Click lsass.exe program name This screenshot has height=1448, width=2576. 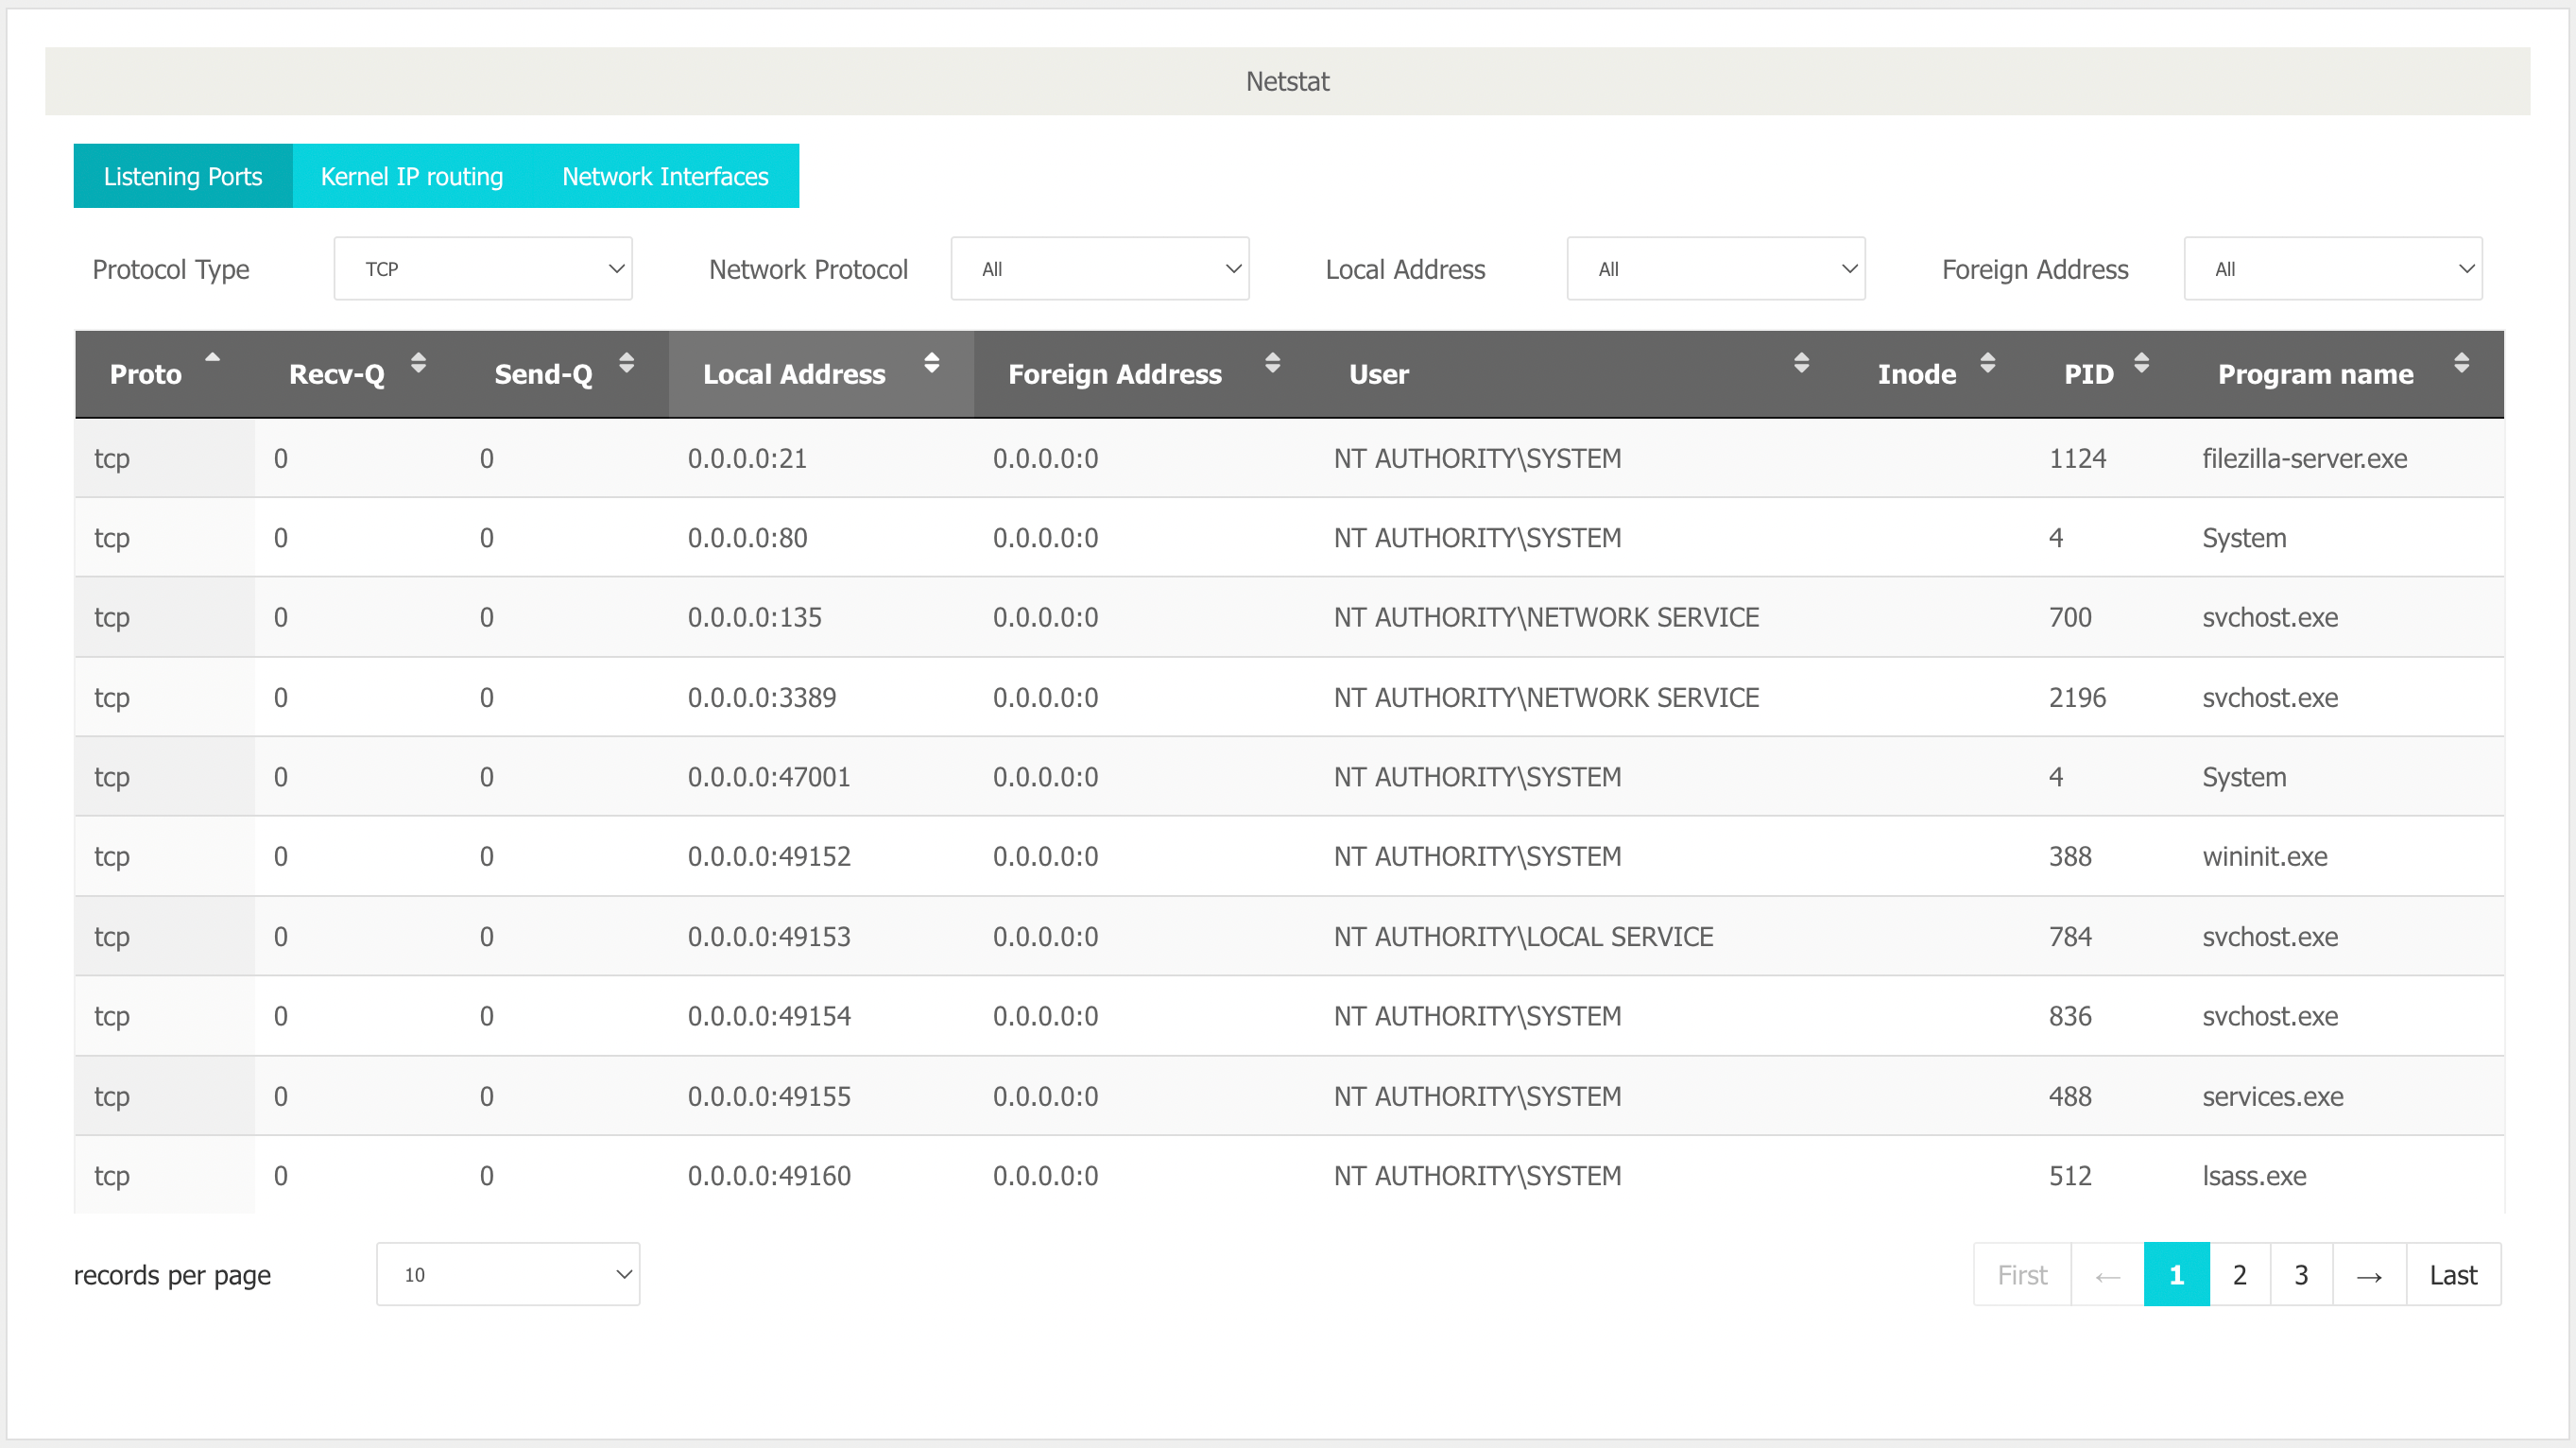pos(2255,1176)
